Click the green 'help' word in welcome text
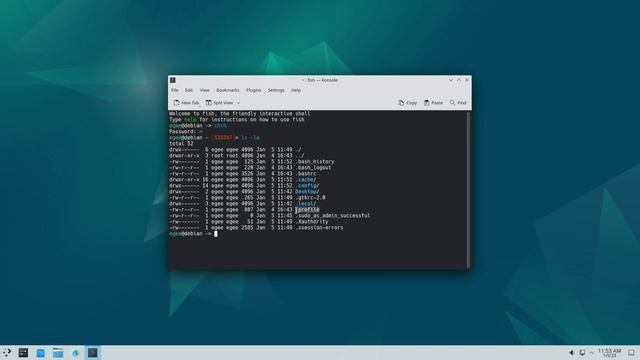This screenshot has width=640, height=360. point(190,120)
